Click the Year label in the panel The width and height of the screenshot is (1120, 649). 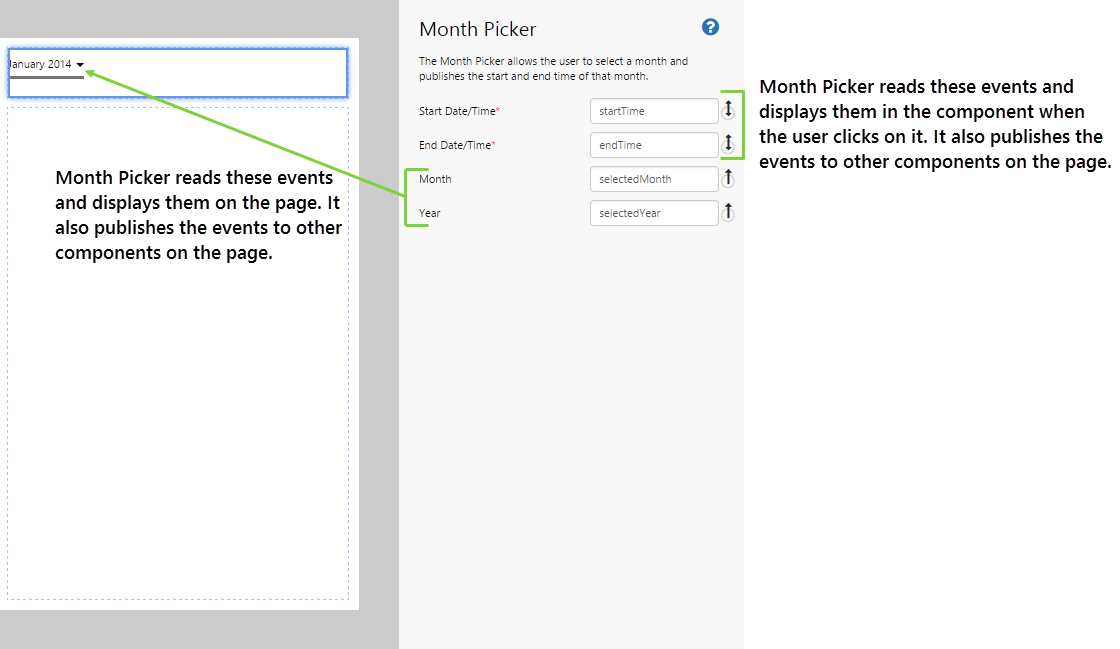429,213
